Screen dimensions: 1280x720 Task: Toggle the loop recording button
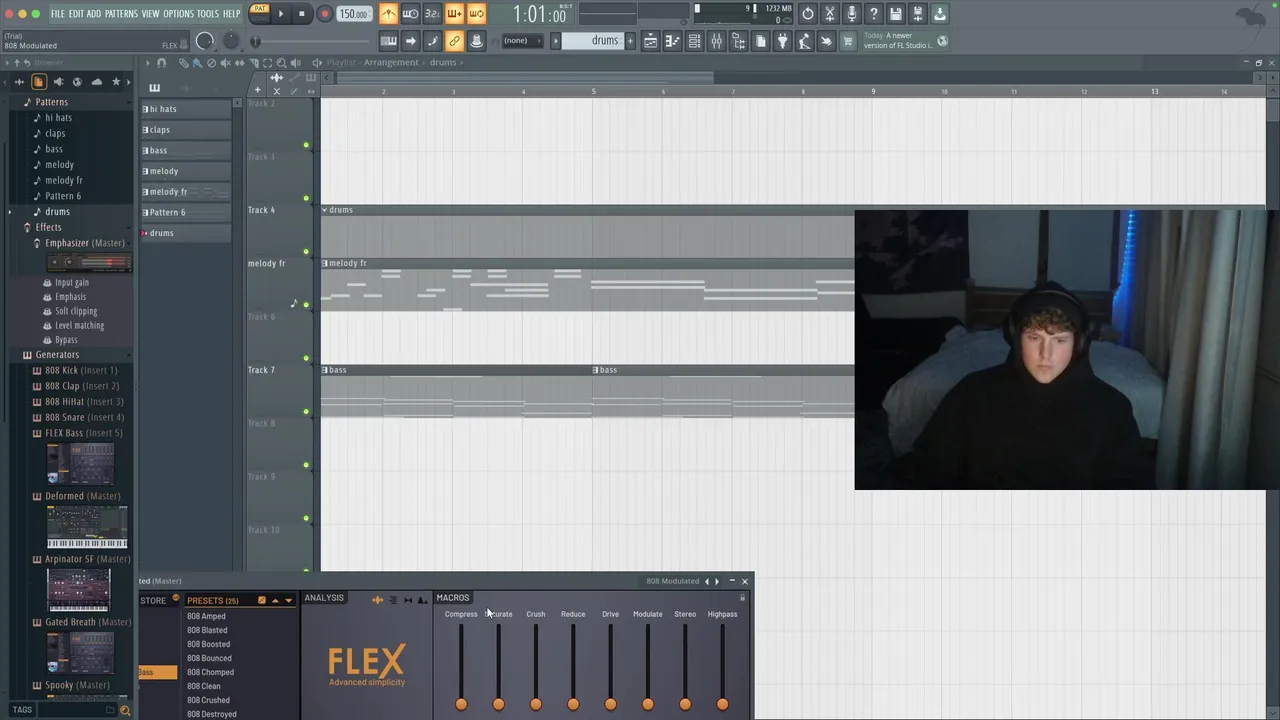[x=476, y=14]
